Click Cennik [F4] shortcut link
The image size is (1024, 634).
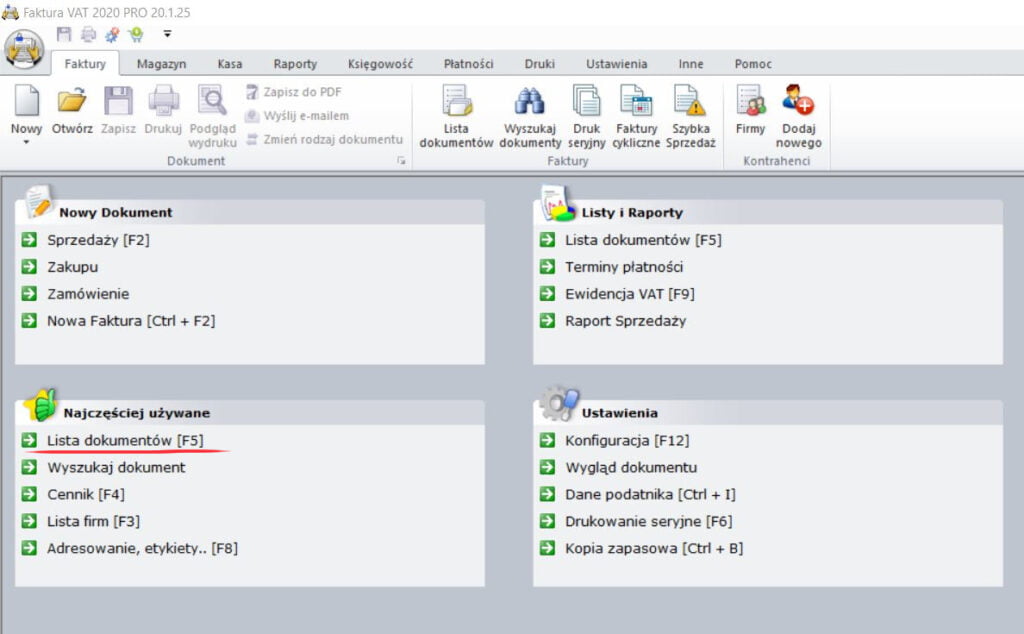pyautogui.click(x=85, y=494)
